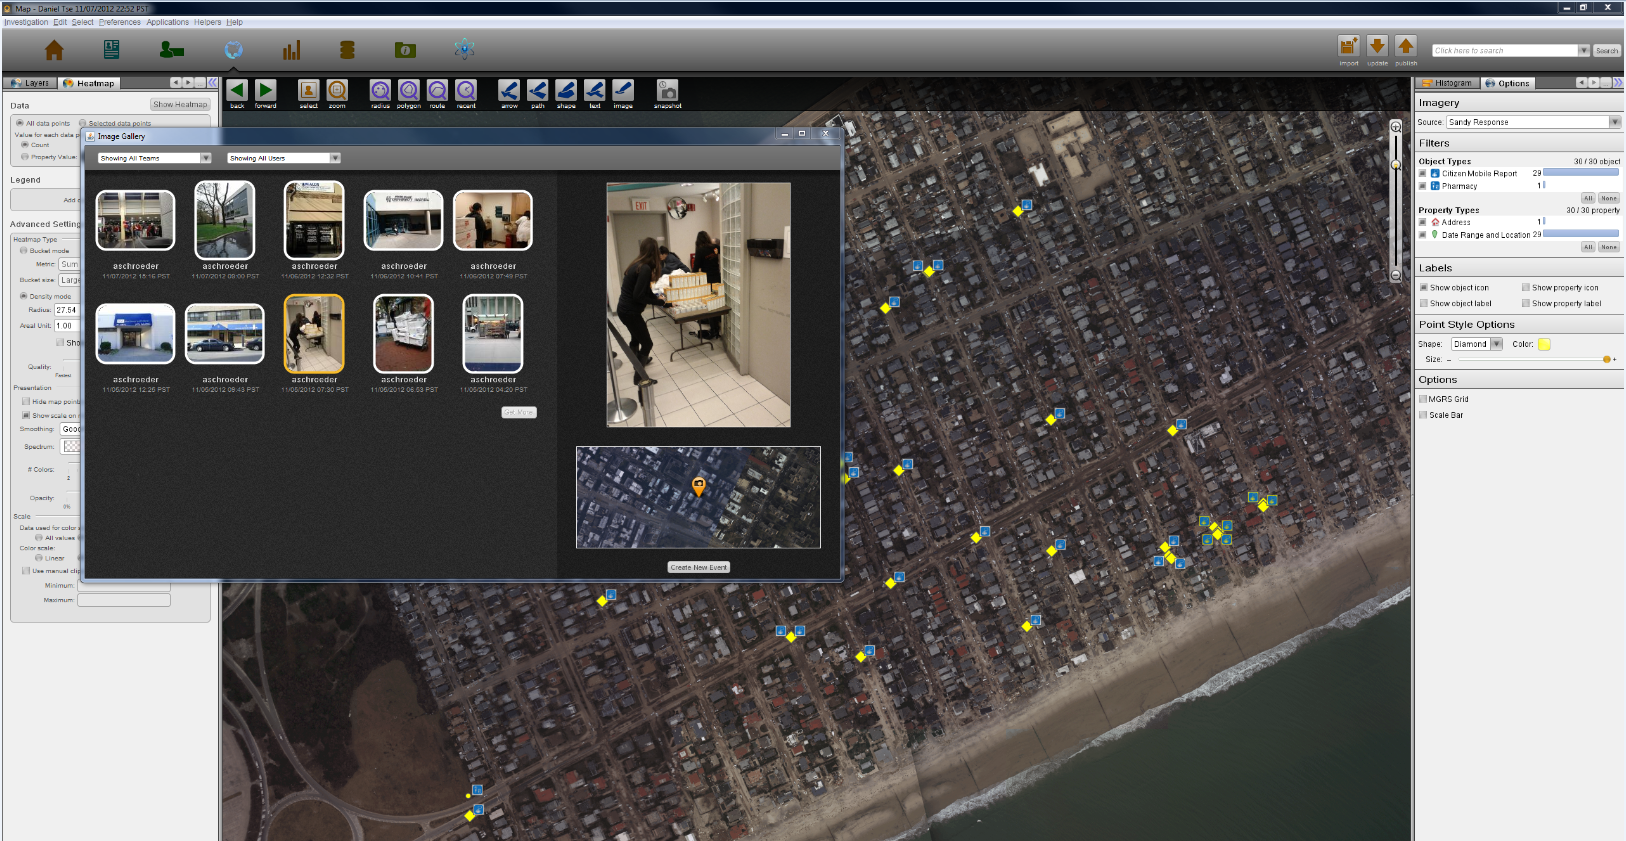This screenshot has height=841, width=1626.
Task: Zoom in using the map plus icon
Action: click(x=1396, y=127)
